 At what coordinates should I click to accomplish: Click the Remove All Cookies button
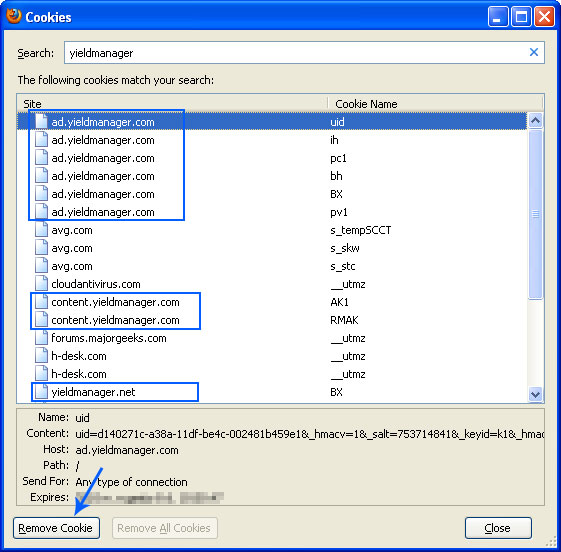165,528
